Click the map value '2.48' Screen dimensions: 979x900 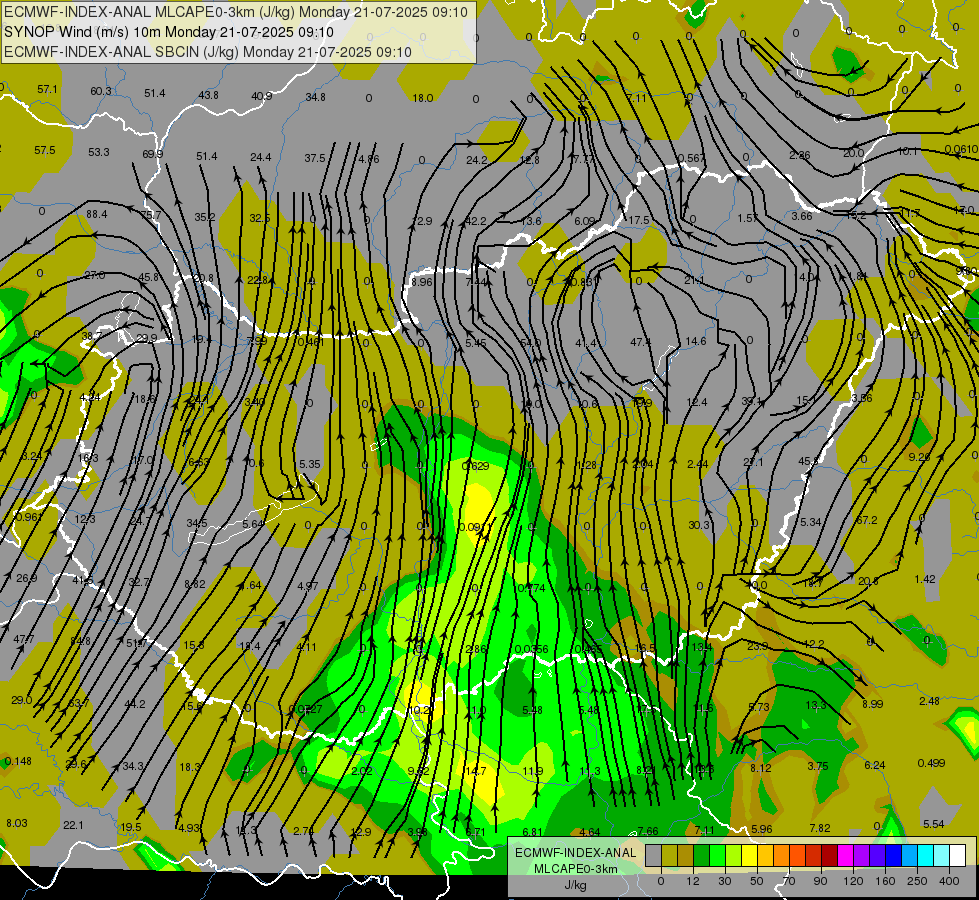930,701
